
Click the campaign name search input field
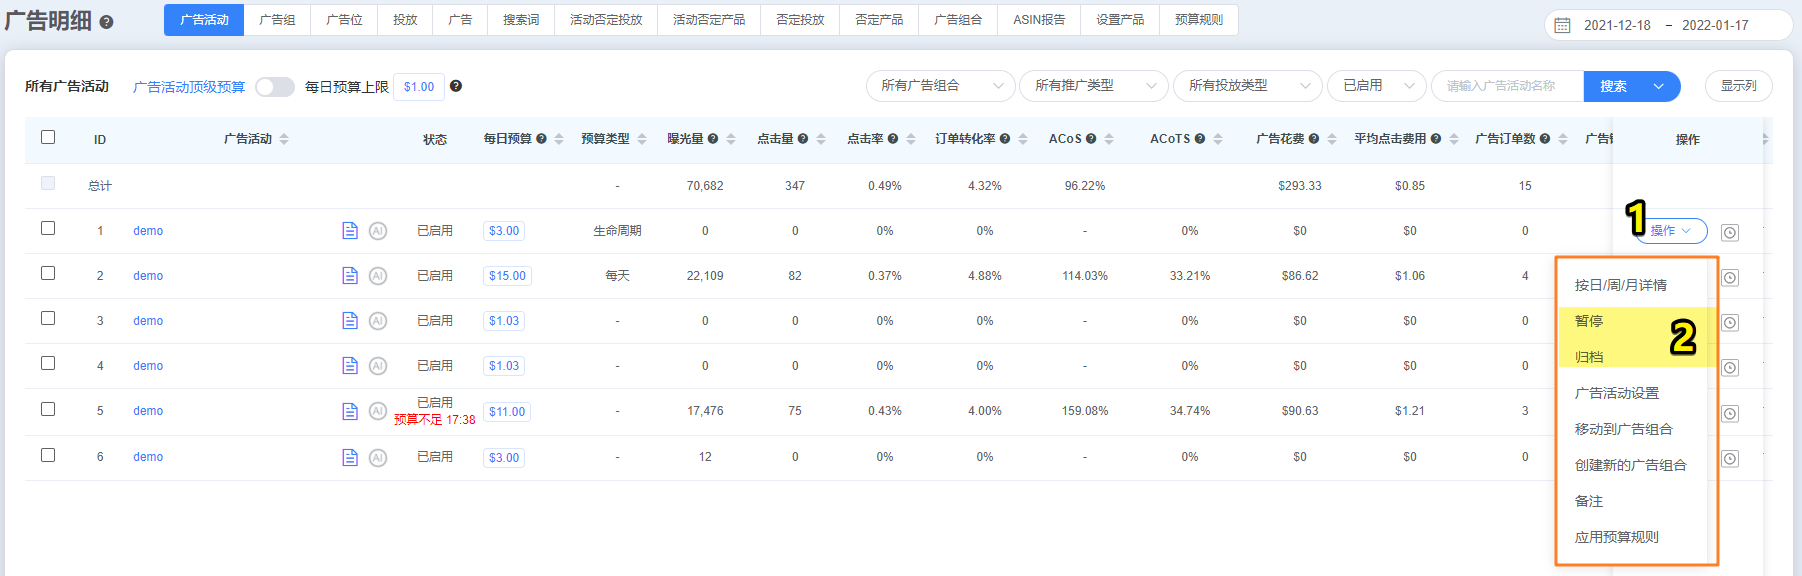pyautogui.click(x=1507, y=86)
